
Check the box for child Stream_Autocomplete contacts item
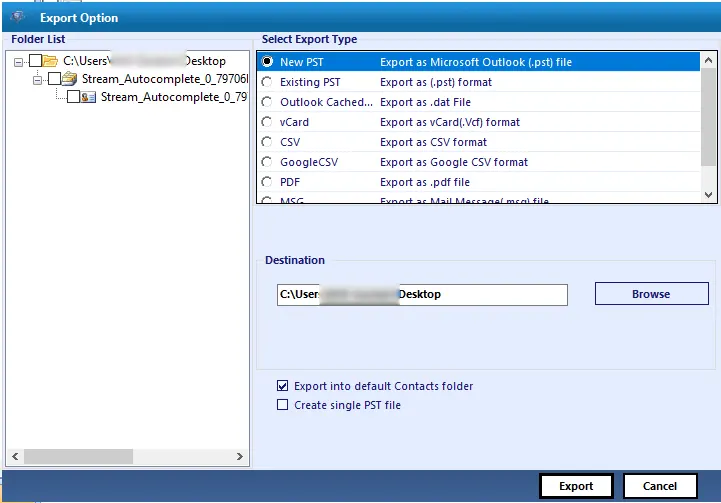[73, 97]
